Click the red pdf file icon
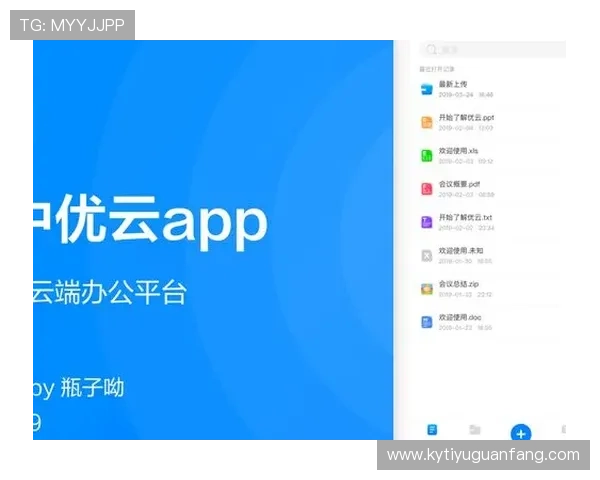Image resolution: width=600 pixels, height=480 pixels. (427, 189)
